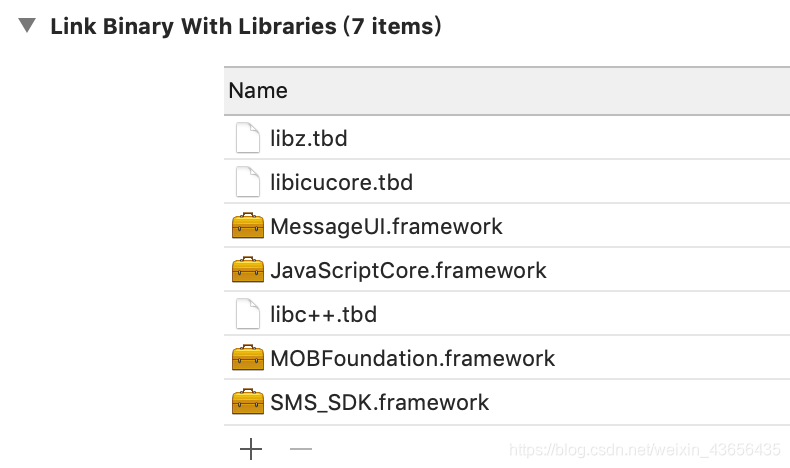Click the SMS_SDK.framework toolbox icon
Screen dimensions: 790x468
(x=248, y=402)
